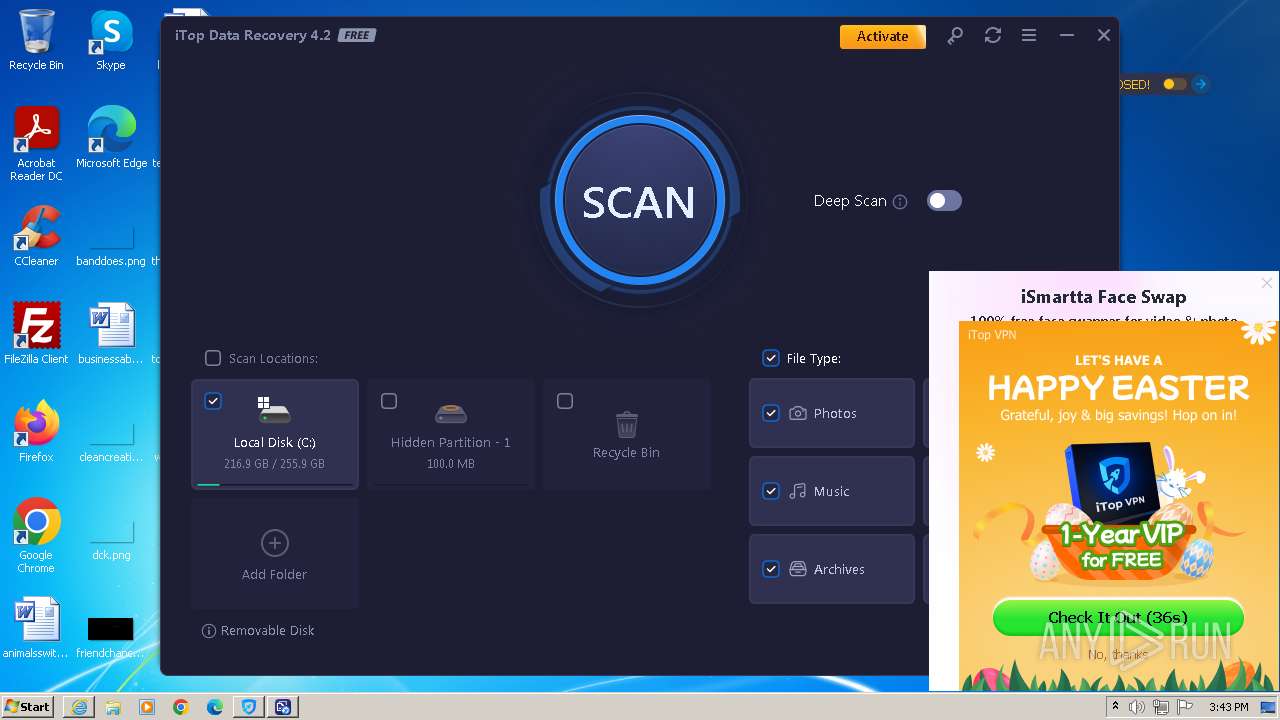The width and height of the screenshot is (1280, 720).
Task: Open the hamburger options menu
Action: pyautogui.click(x=1029, y=36)
